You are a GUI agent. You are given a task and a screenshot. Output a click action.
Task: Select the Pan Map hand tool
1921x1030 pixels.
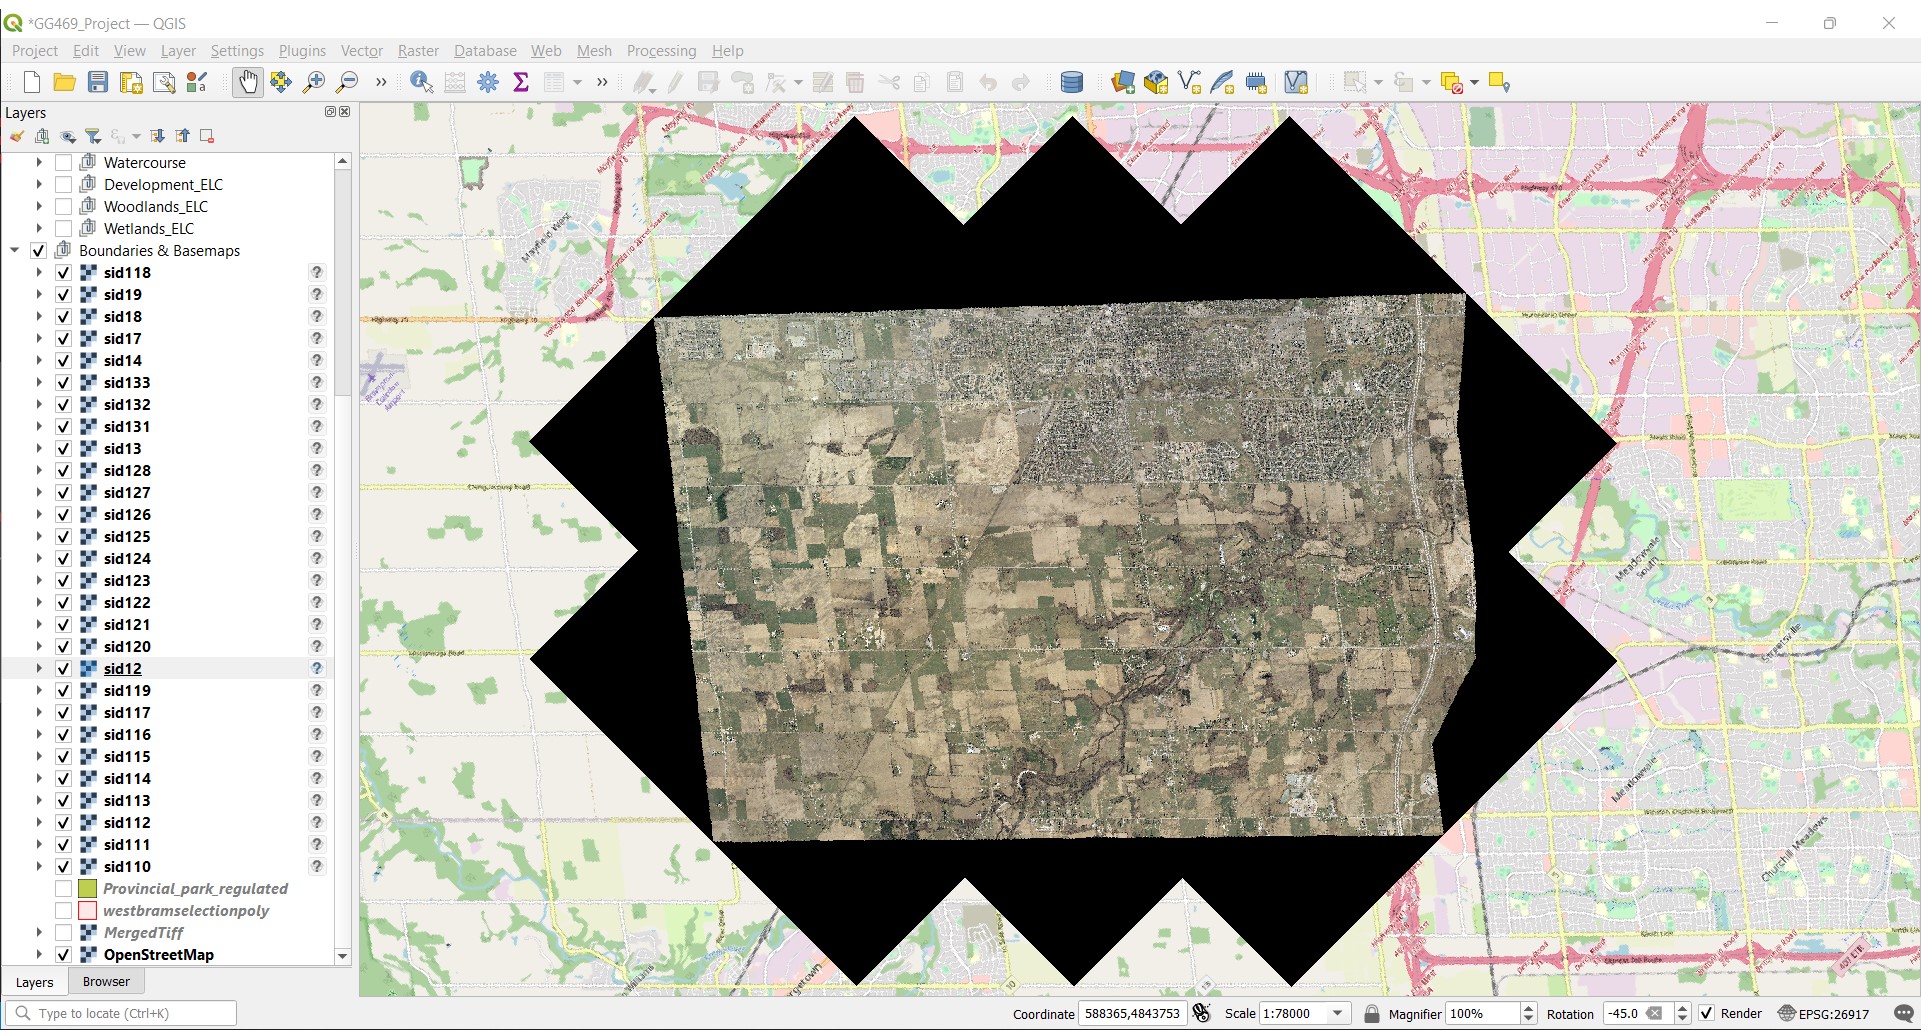(x=247, y=82)
